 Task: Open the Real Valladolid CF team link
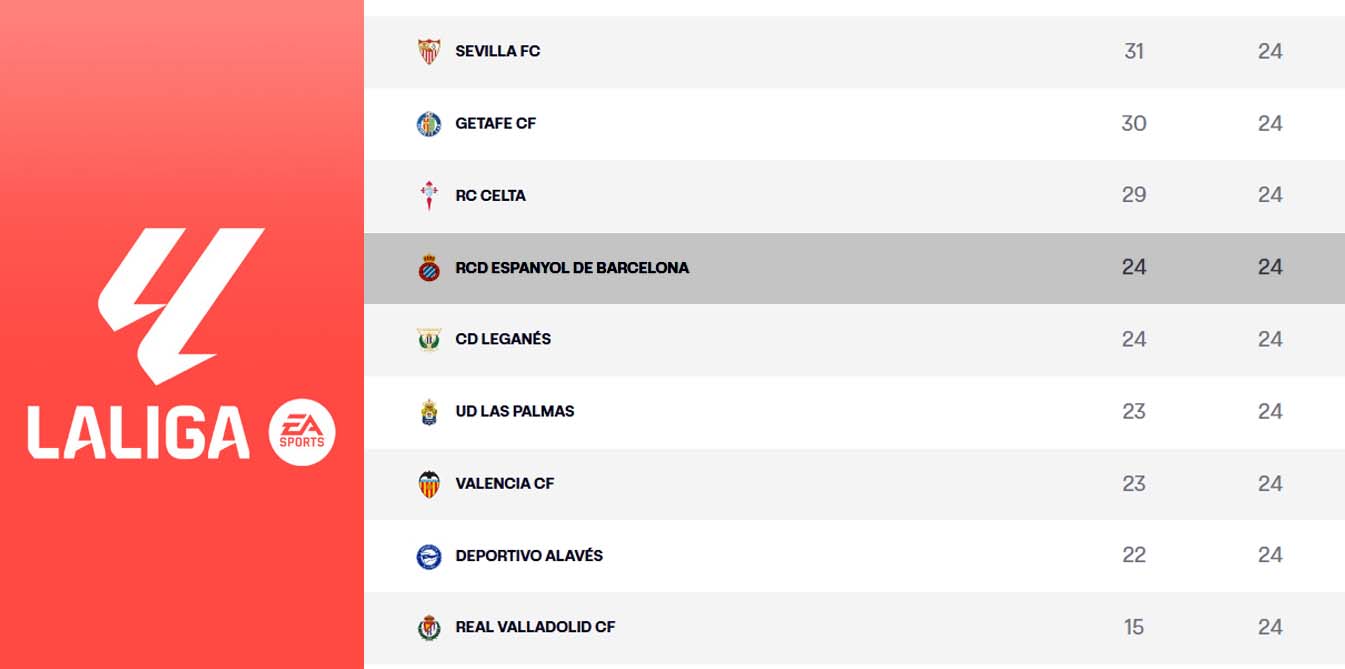point(535,627)
